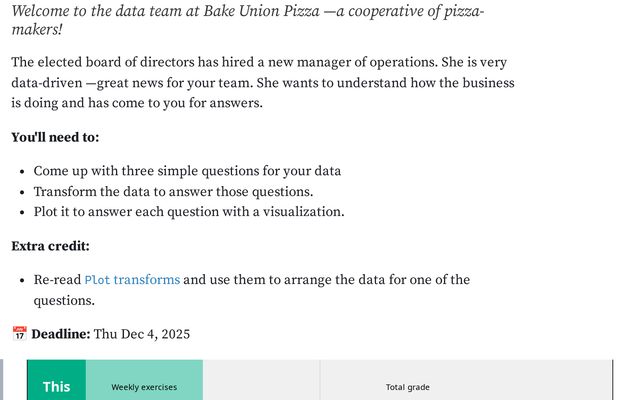Click the date Thu Dec 4, 2025

pos(142,334)
